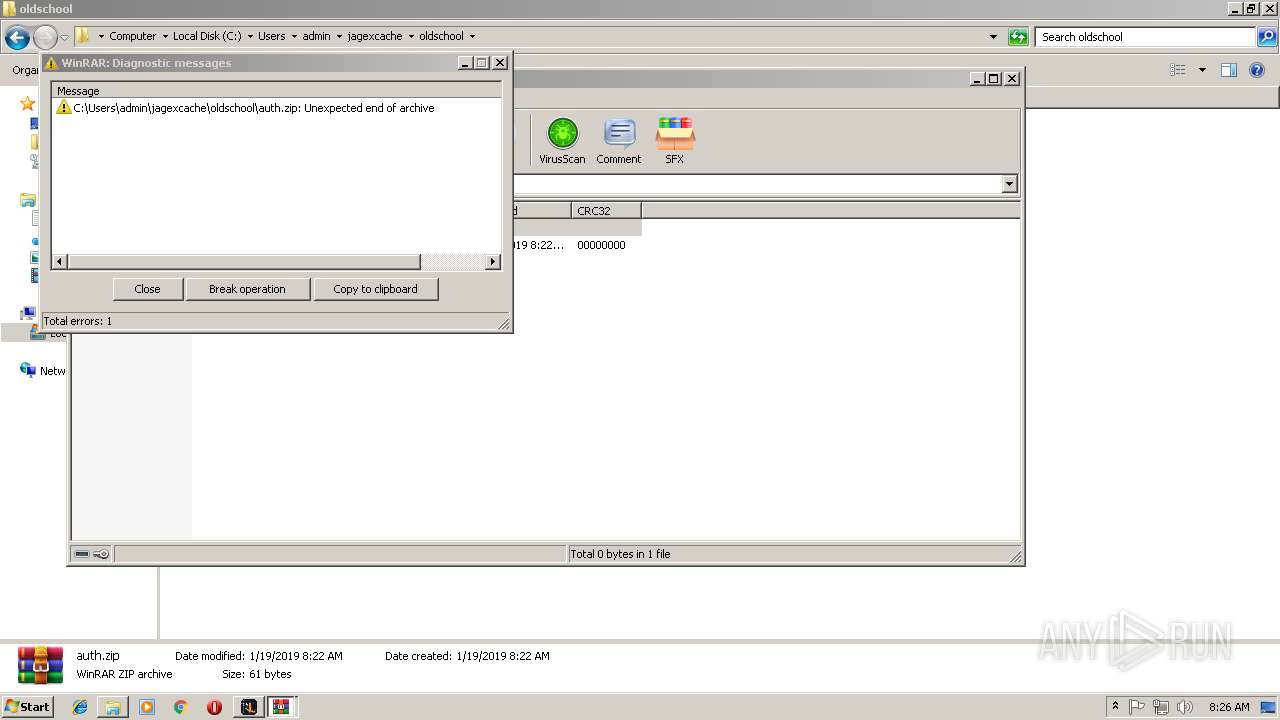This screenshot has width=1280, height=720.
Task: Switch to WinRAR taskbar button
Action: point(281,707)
